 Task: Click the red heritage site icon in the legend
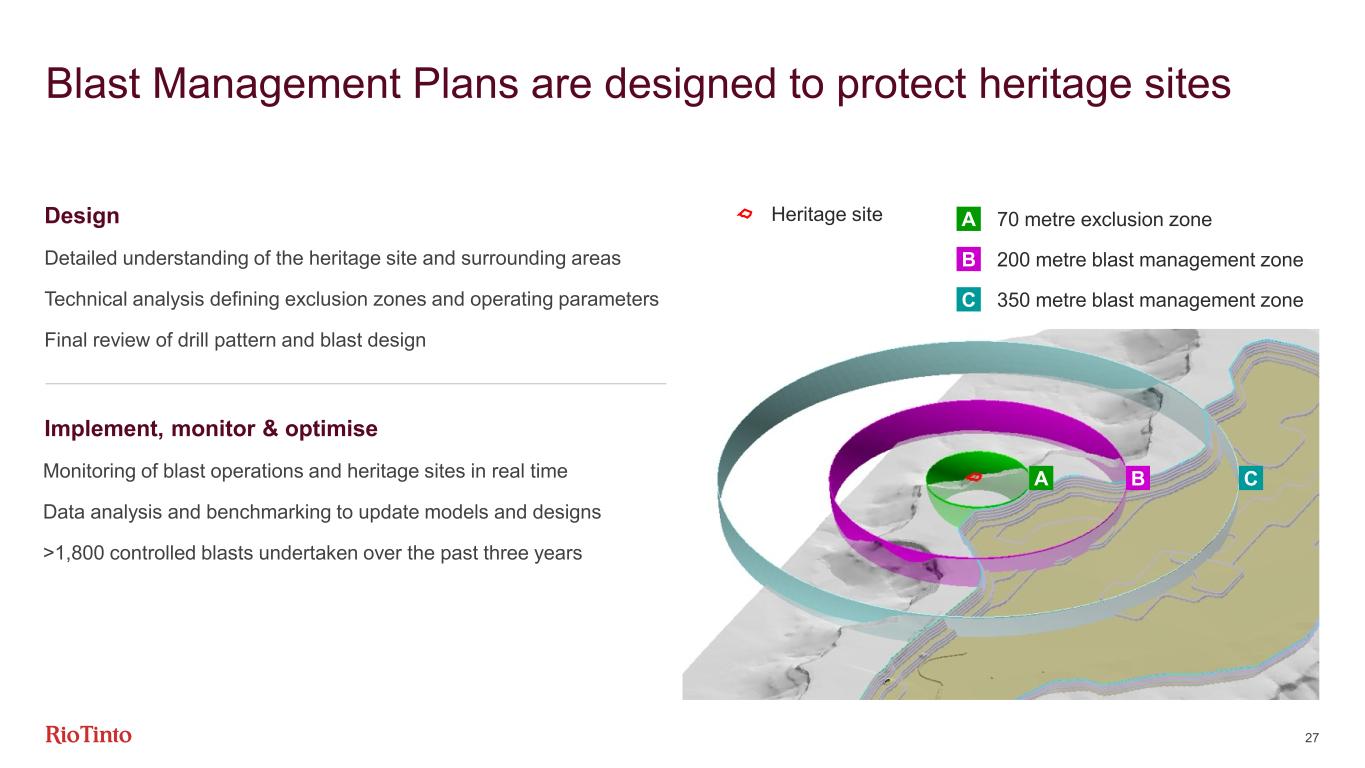coord(744,214)
